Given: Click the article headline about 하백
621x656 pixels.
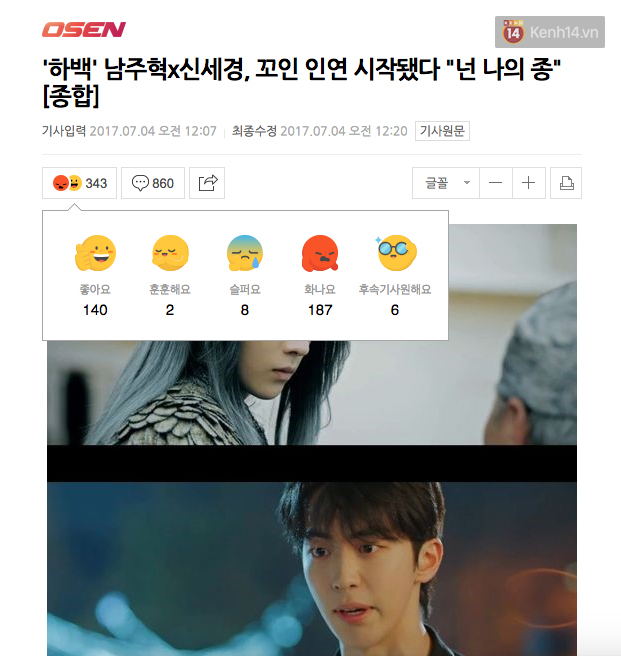Looking at the screenshot, I should tap(301, 82).
